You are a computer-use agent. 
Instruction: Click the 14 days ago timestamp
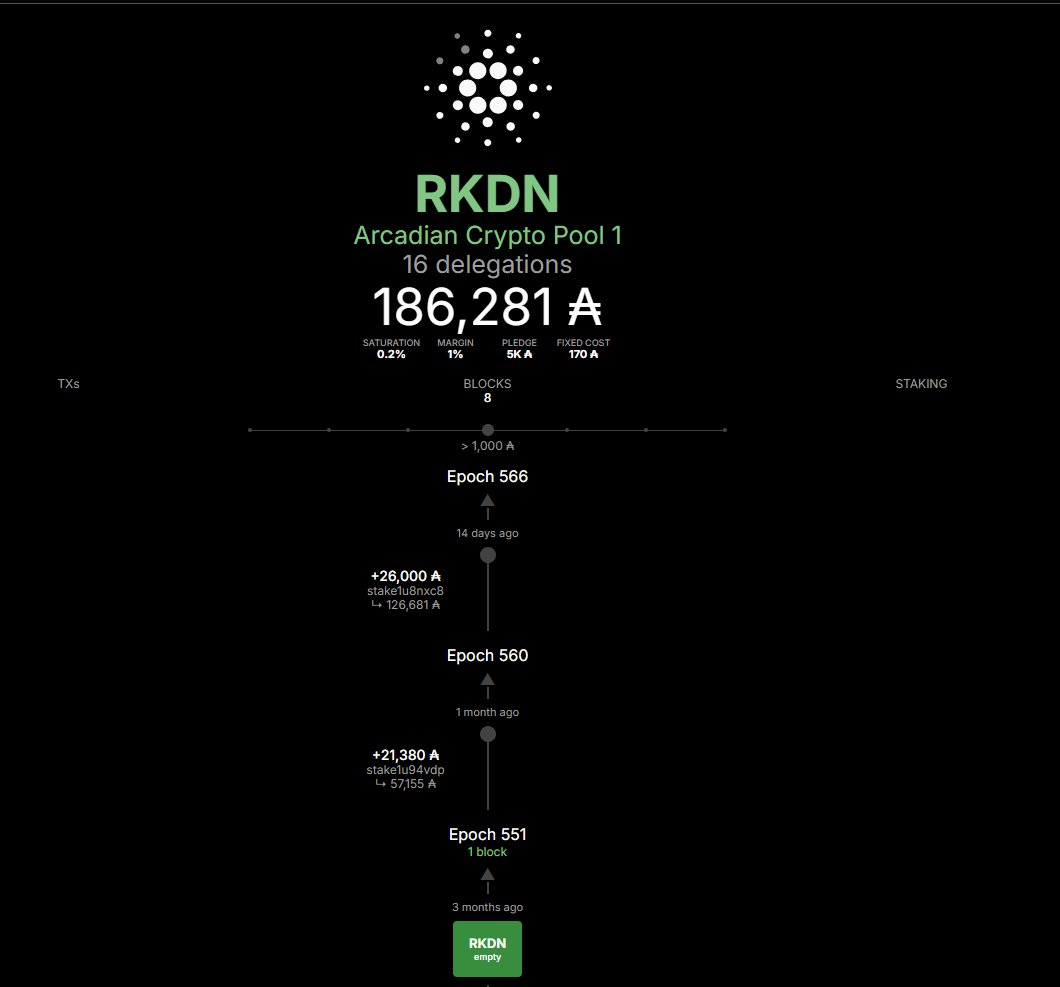[x=487, y=533]
